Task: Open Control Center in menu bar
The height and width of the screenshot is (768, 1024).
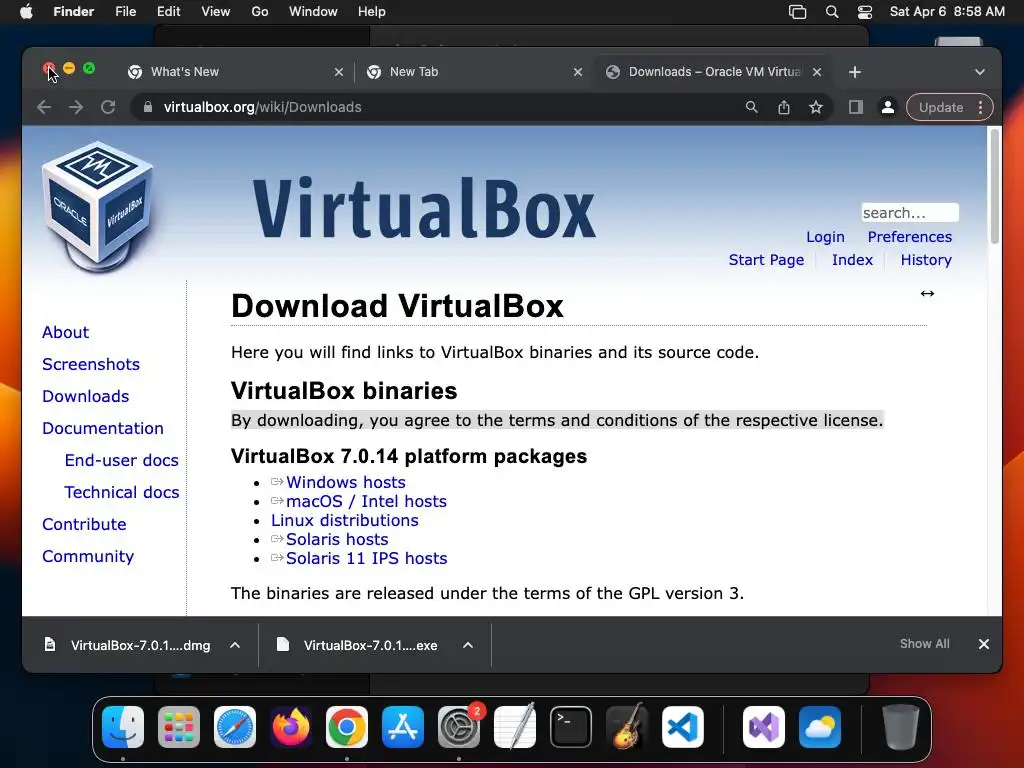Action: (865, 12)
